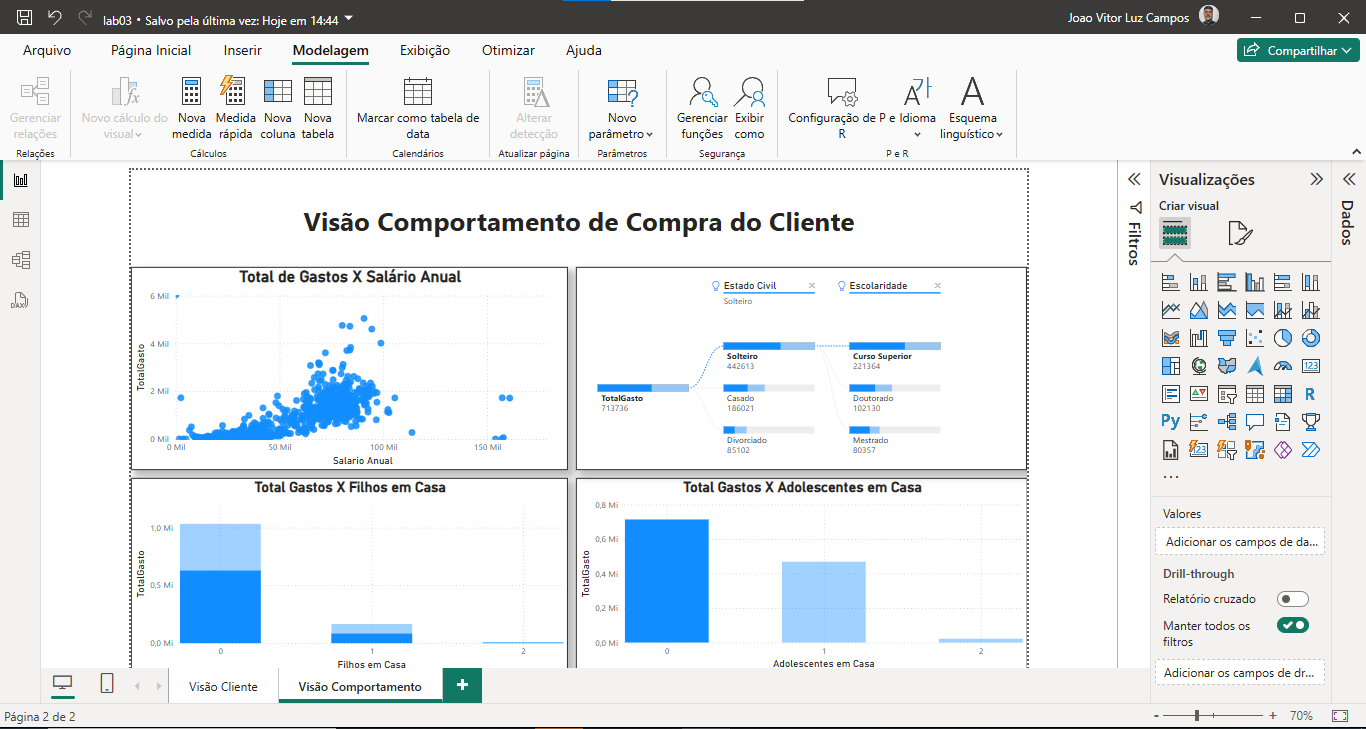This screenshot has width=1366, height=729.
Task: Create a Nova tabela from the ribbon
Action: pos(318,109)
